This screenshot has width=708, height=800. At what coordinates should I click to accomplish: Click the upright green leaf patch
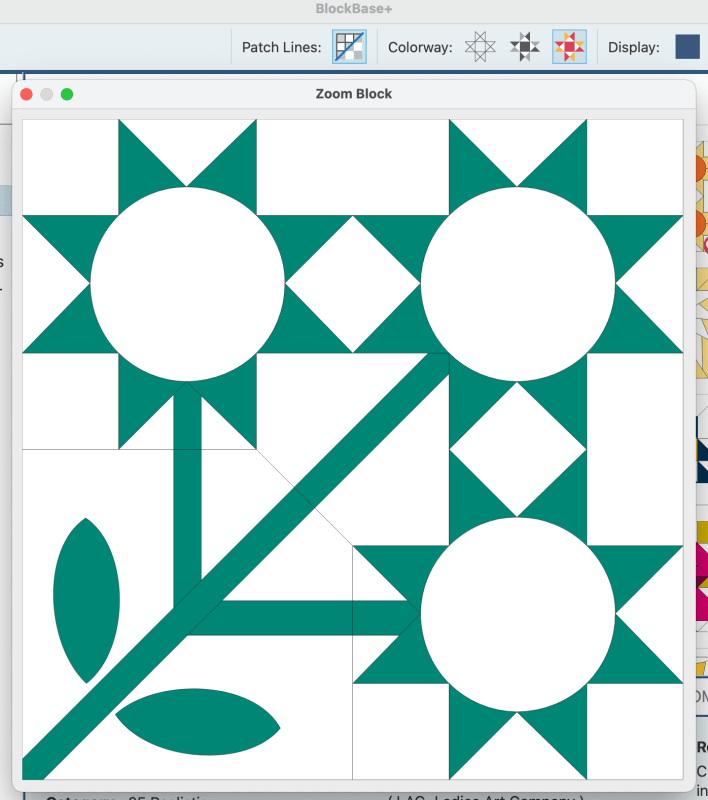pos(86,600)
